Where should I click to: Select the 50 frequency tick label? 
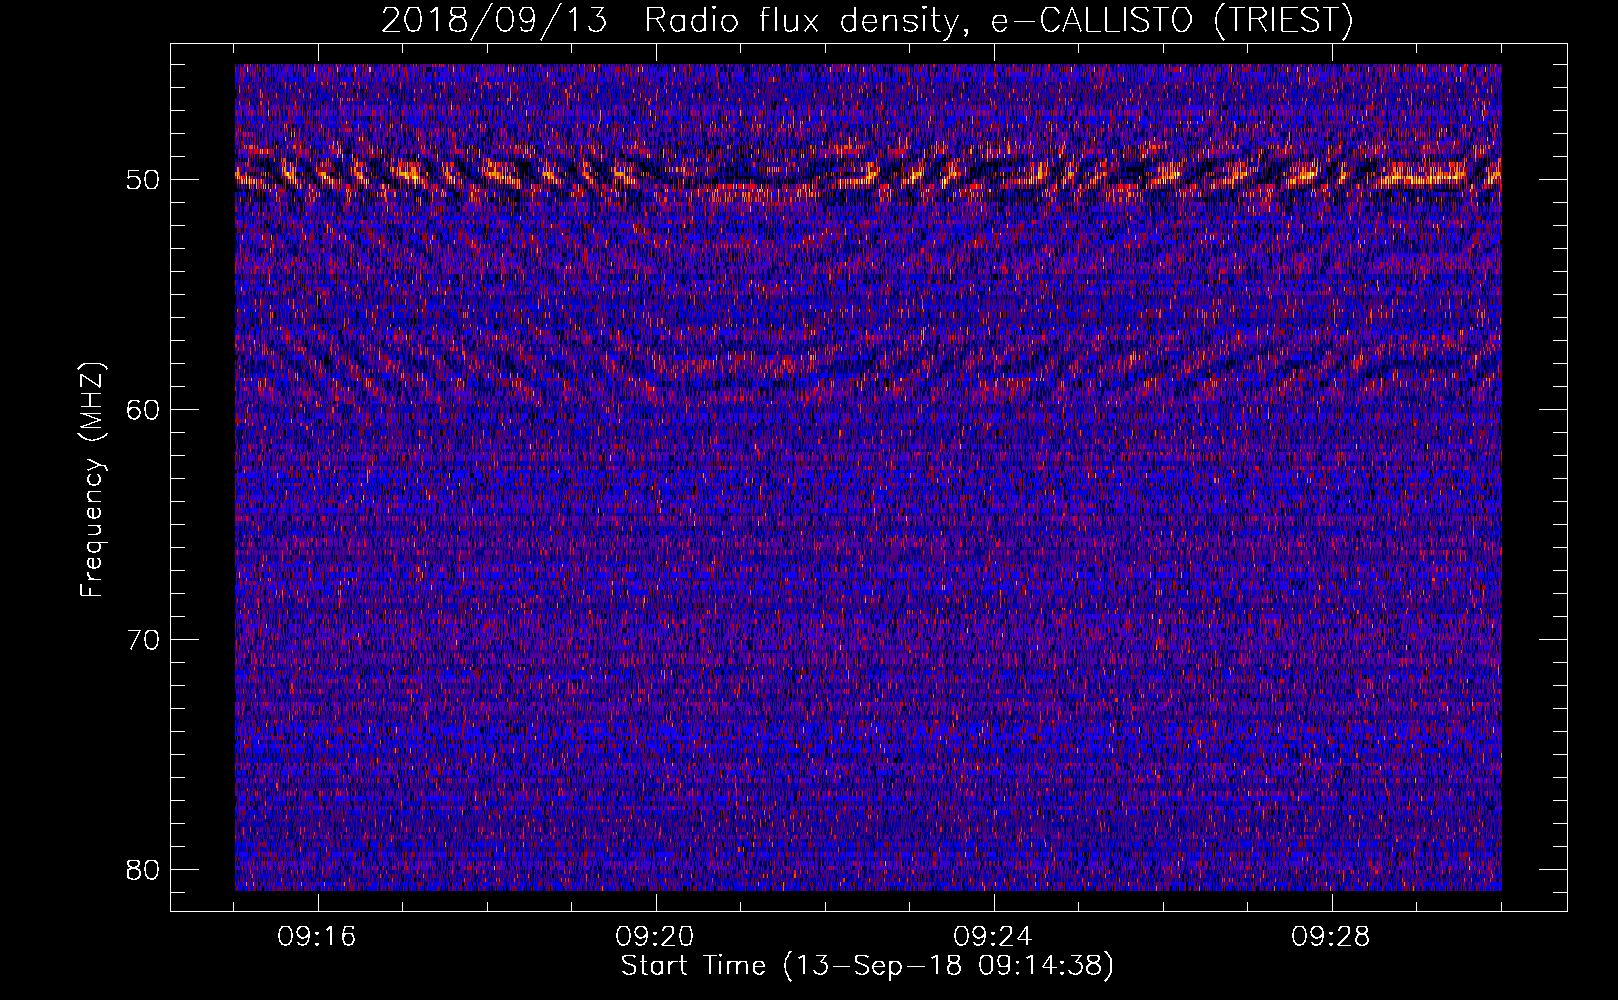tap(144, 180)
